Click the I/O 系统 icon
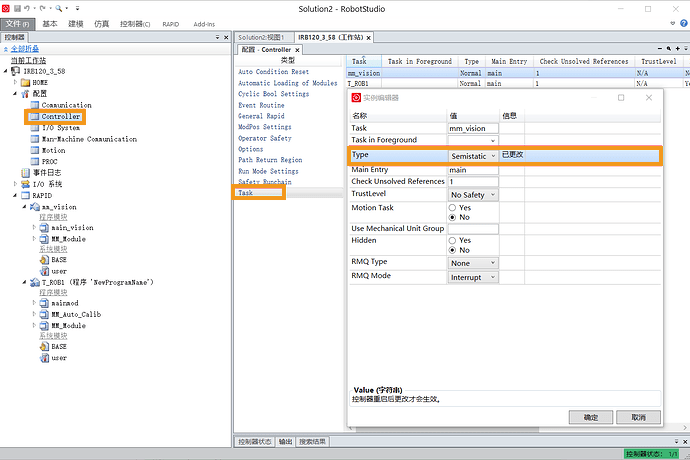 [26, 184]
